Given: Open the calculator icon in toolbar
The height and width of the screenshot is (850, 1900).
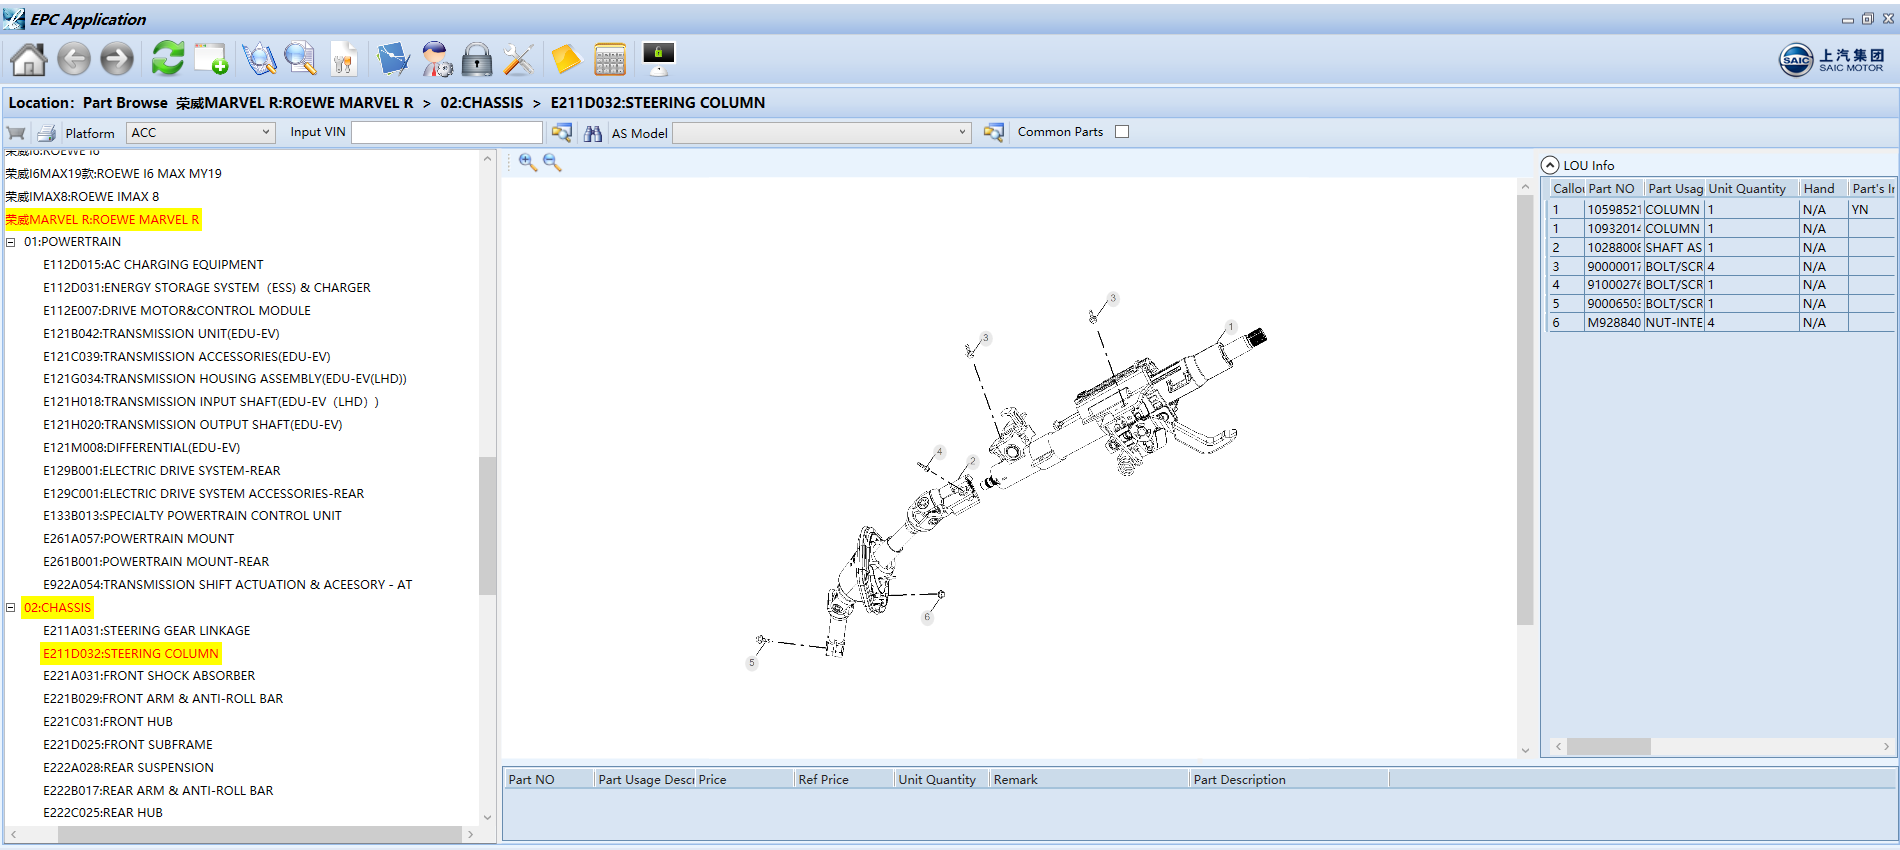Looking at the screenshot, I should pos(609,60).
